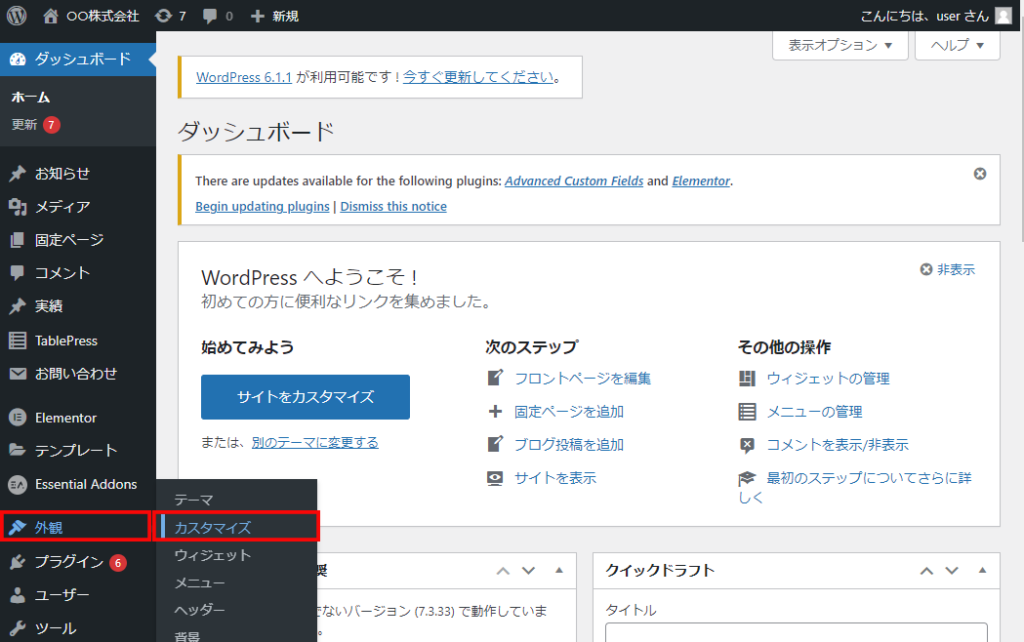Open the updates icon showing 7
1024x642 pixels.
click(170, 16)
